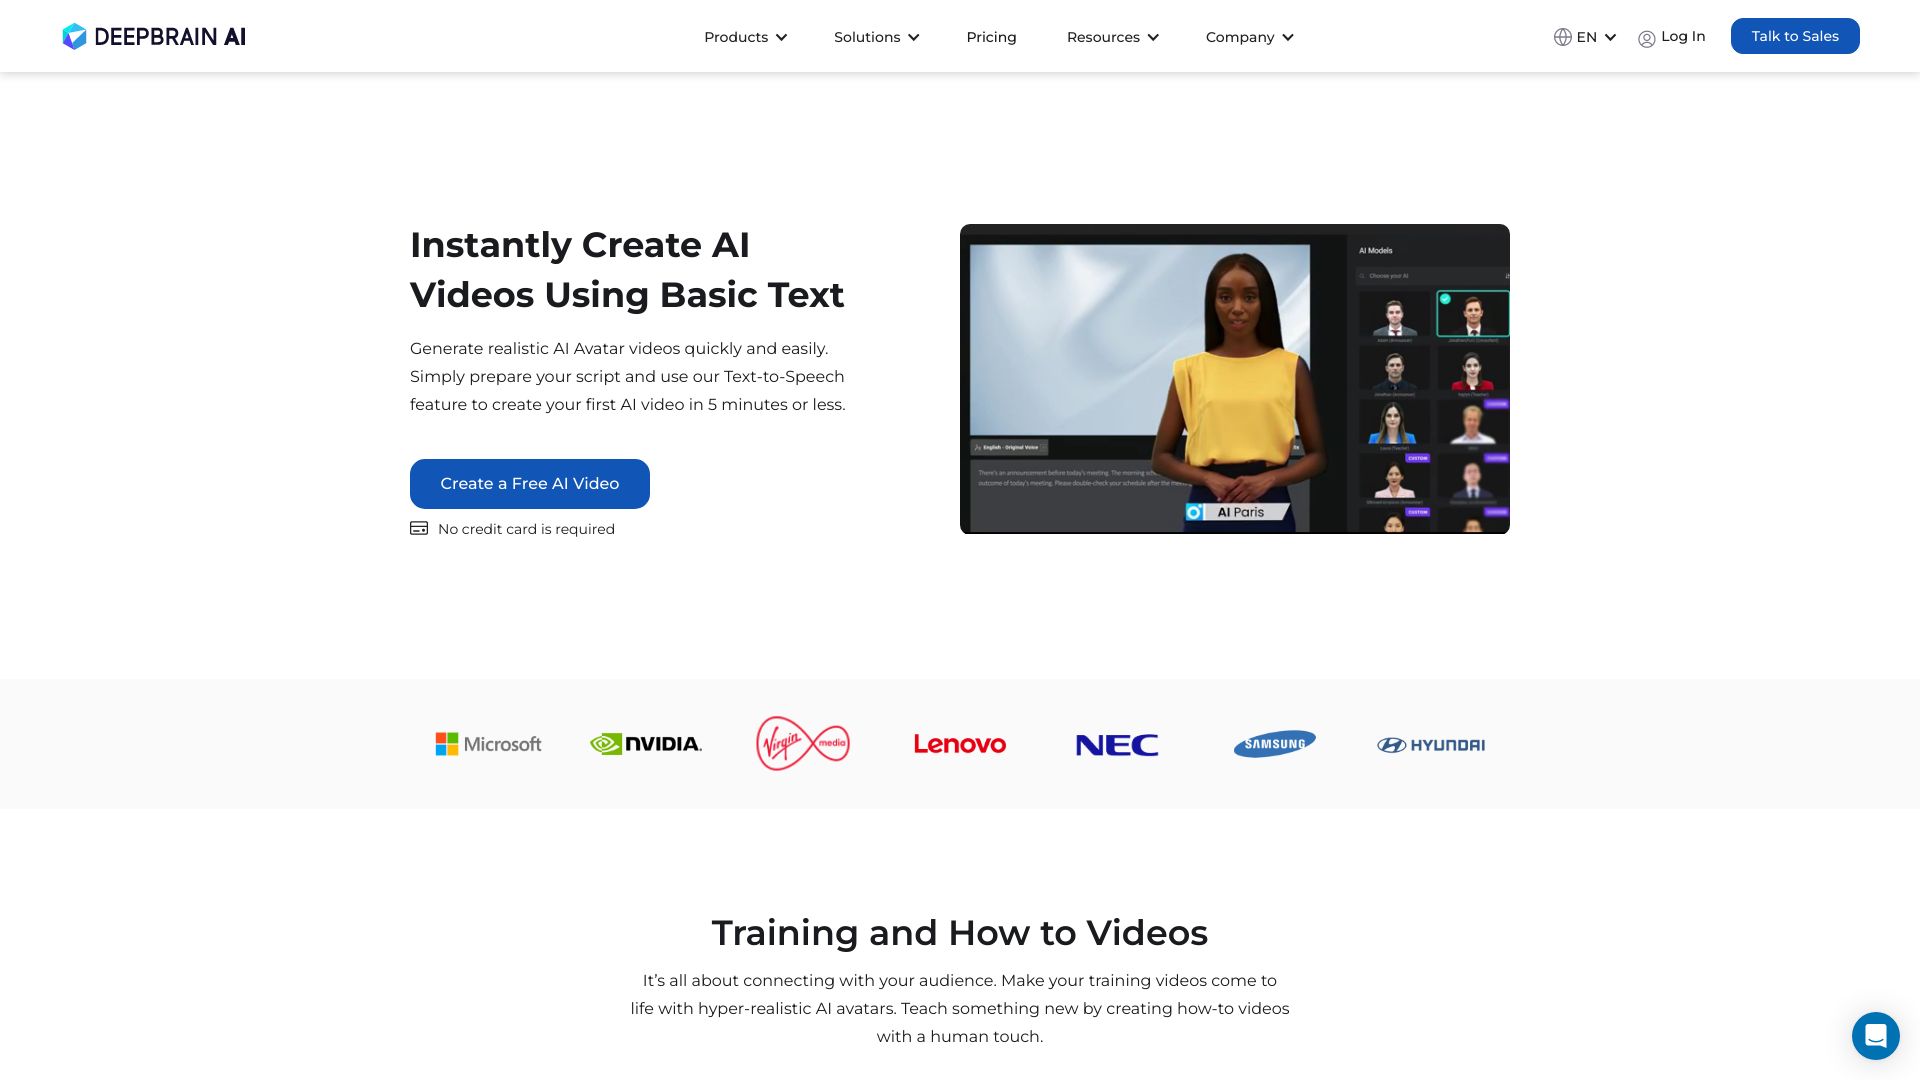Click the Pricing menu item
This screenshot has width=1920, height=1080.
coord(992,36)
